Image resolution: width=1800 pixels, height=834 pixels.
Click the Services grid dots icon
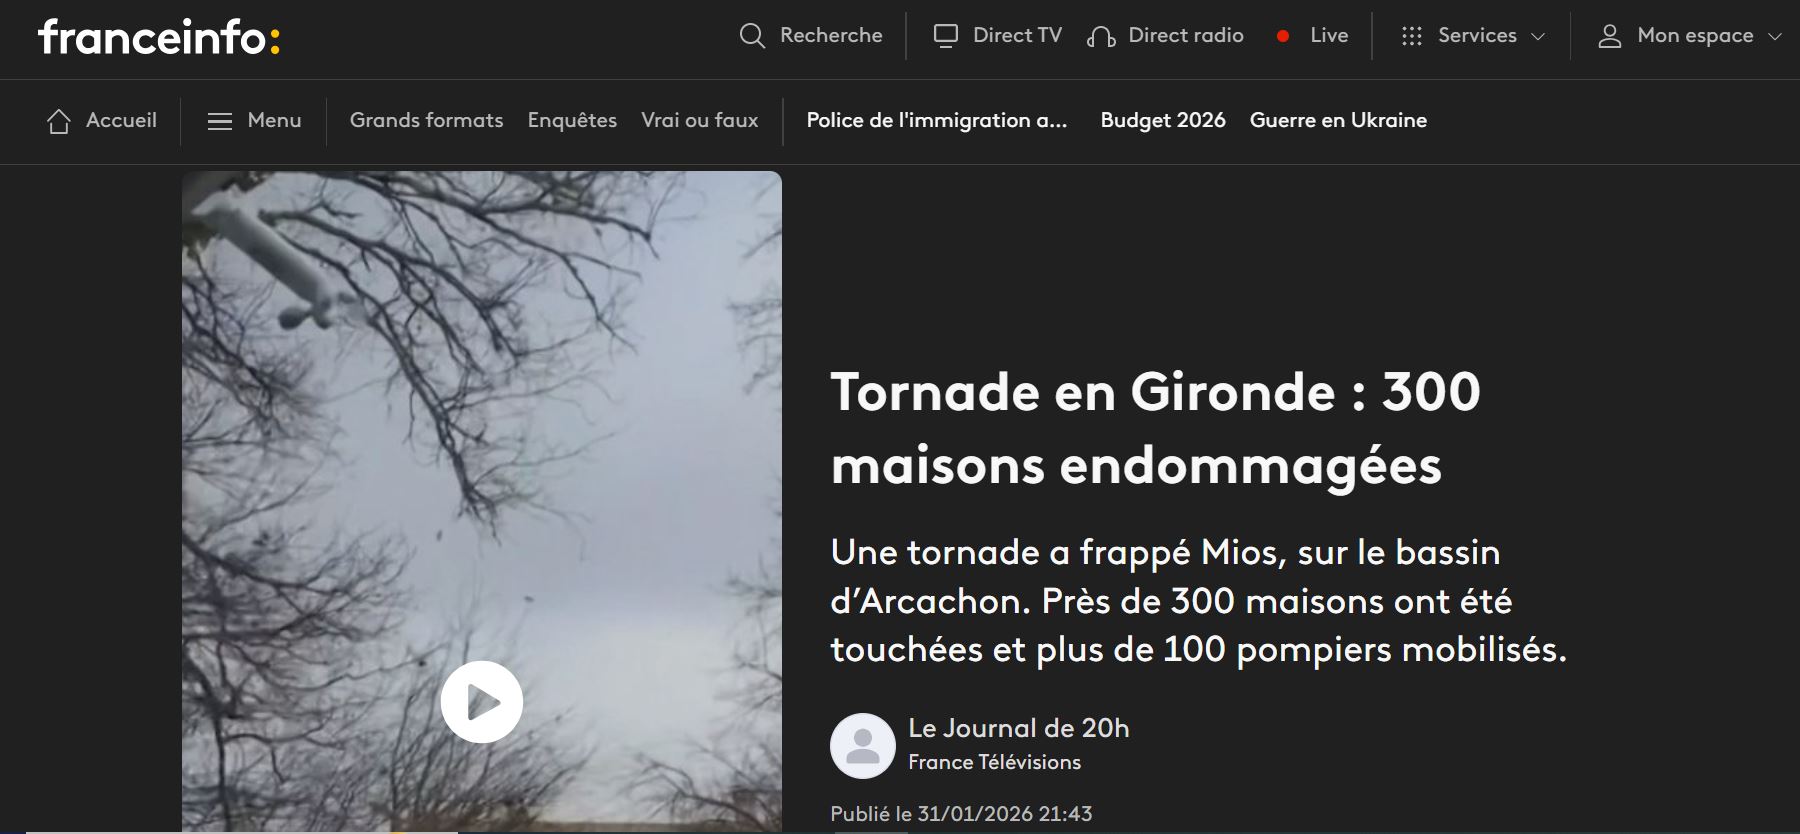[x=1411, y=36]
